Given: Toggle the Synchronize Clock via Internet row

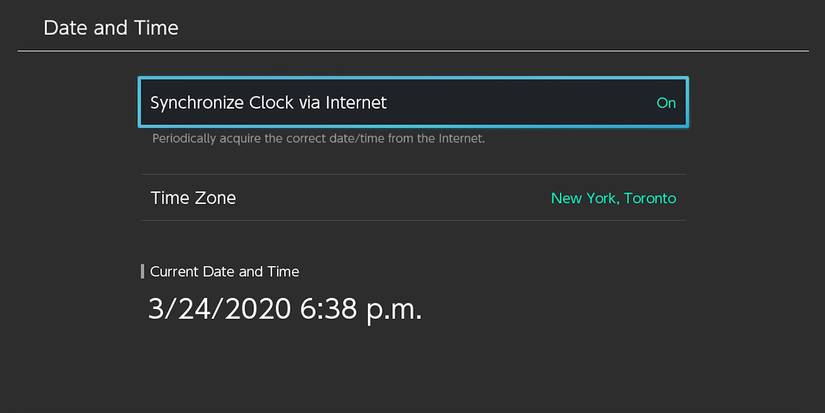Looking at the screenshot, I should (412, 102).
